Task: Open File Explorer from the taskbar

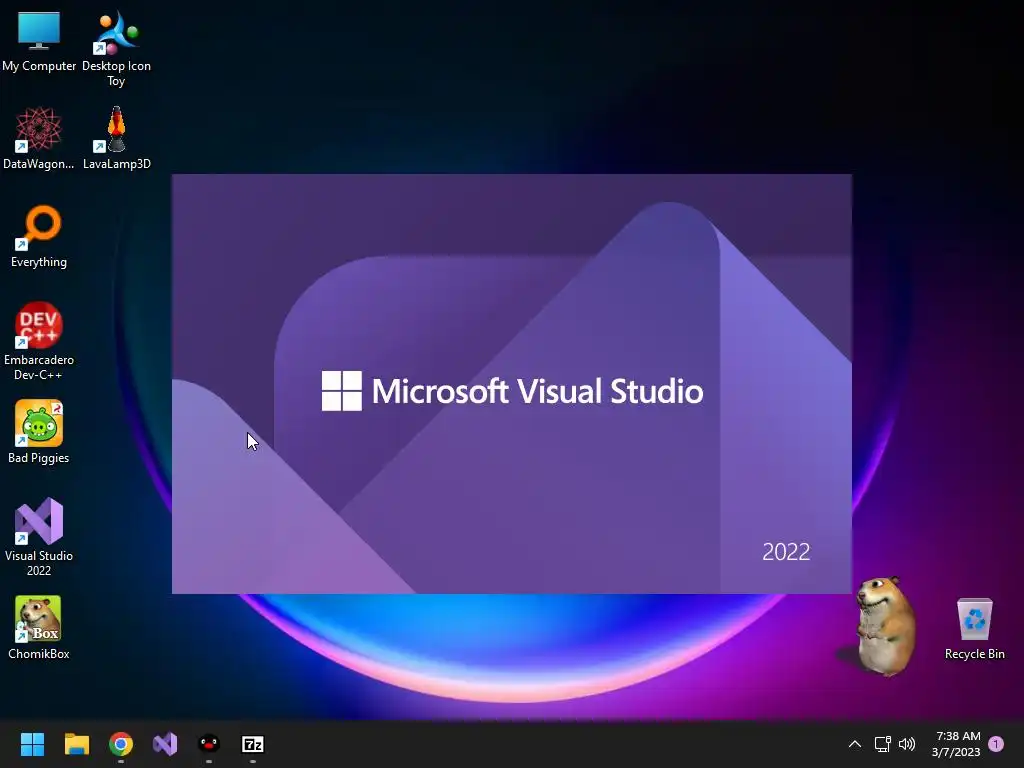Action: pos(76,744)
